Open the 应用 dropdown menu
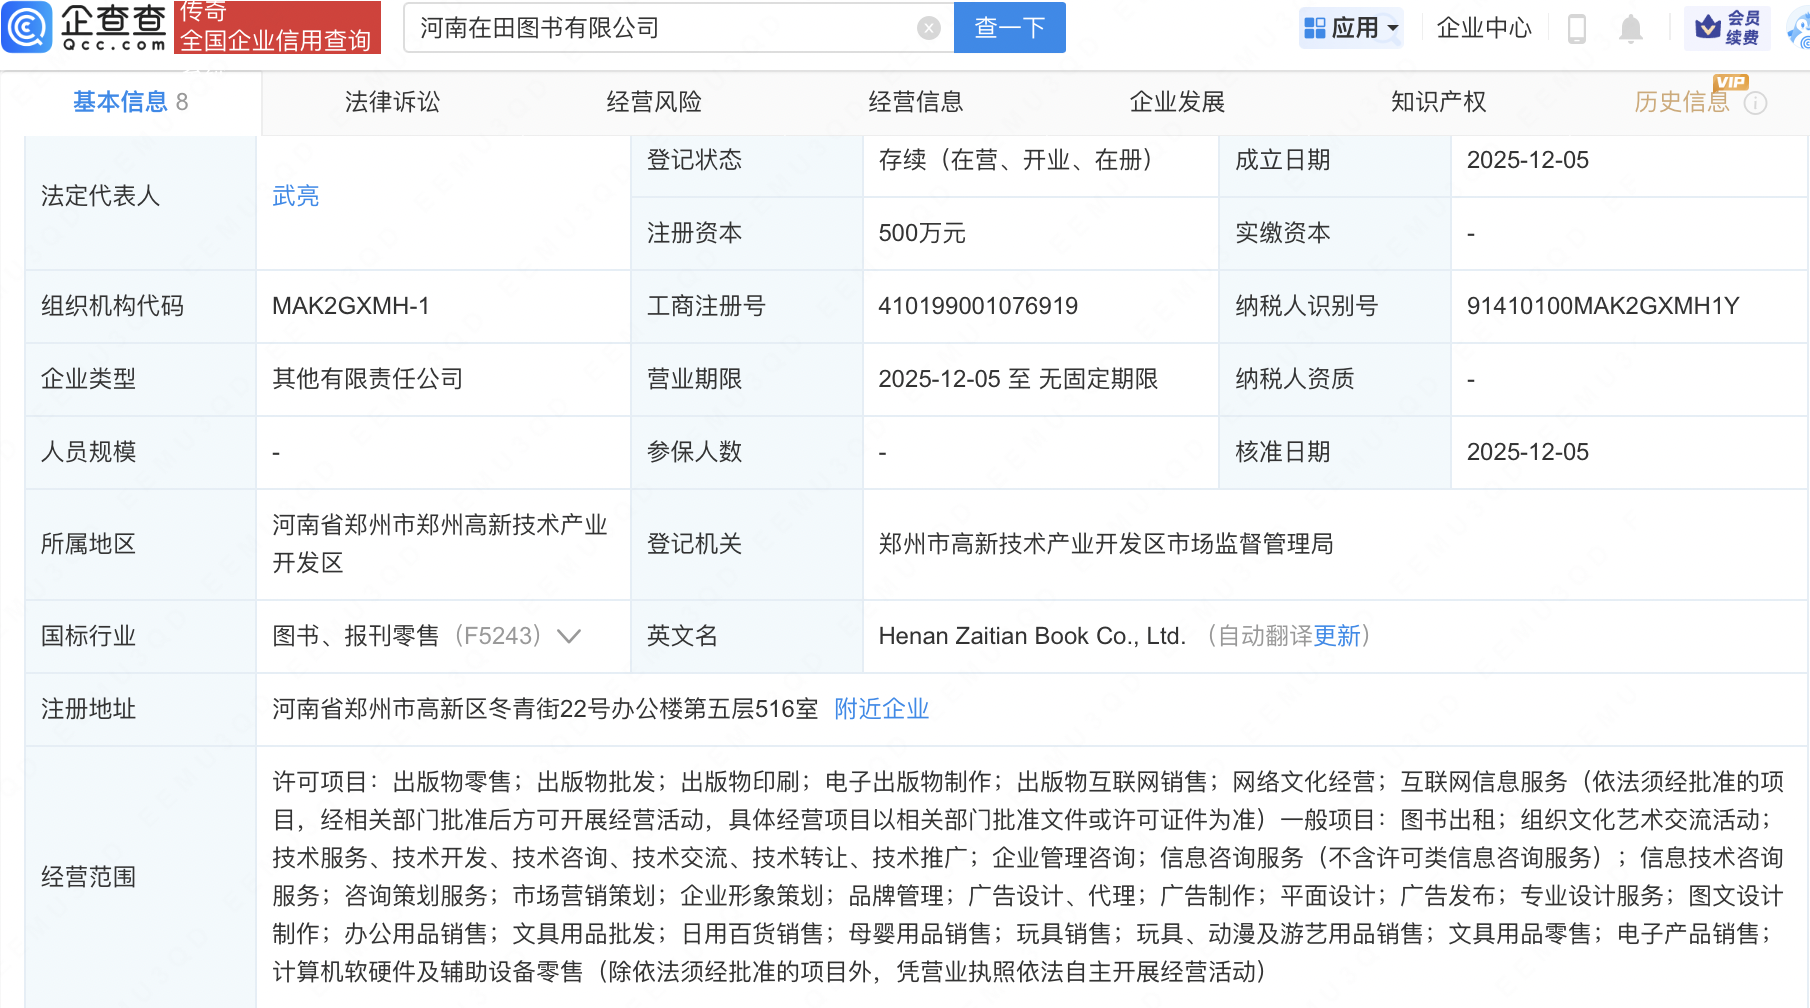Image resolution: width=1810 pixels, height=1008 pixels. tap(1351, 27)
